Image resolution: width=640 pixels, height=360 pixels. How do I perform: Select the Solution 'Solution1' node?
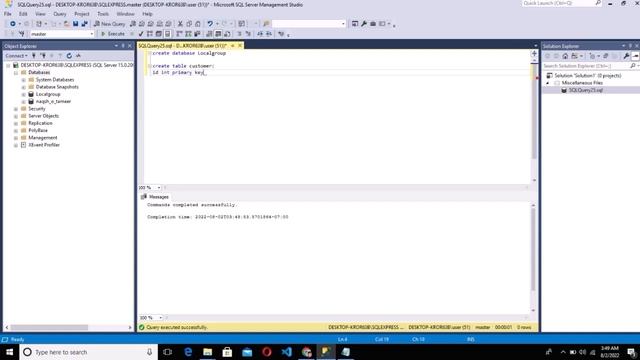588,76
